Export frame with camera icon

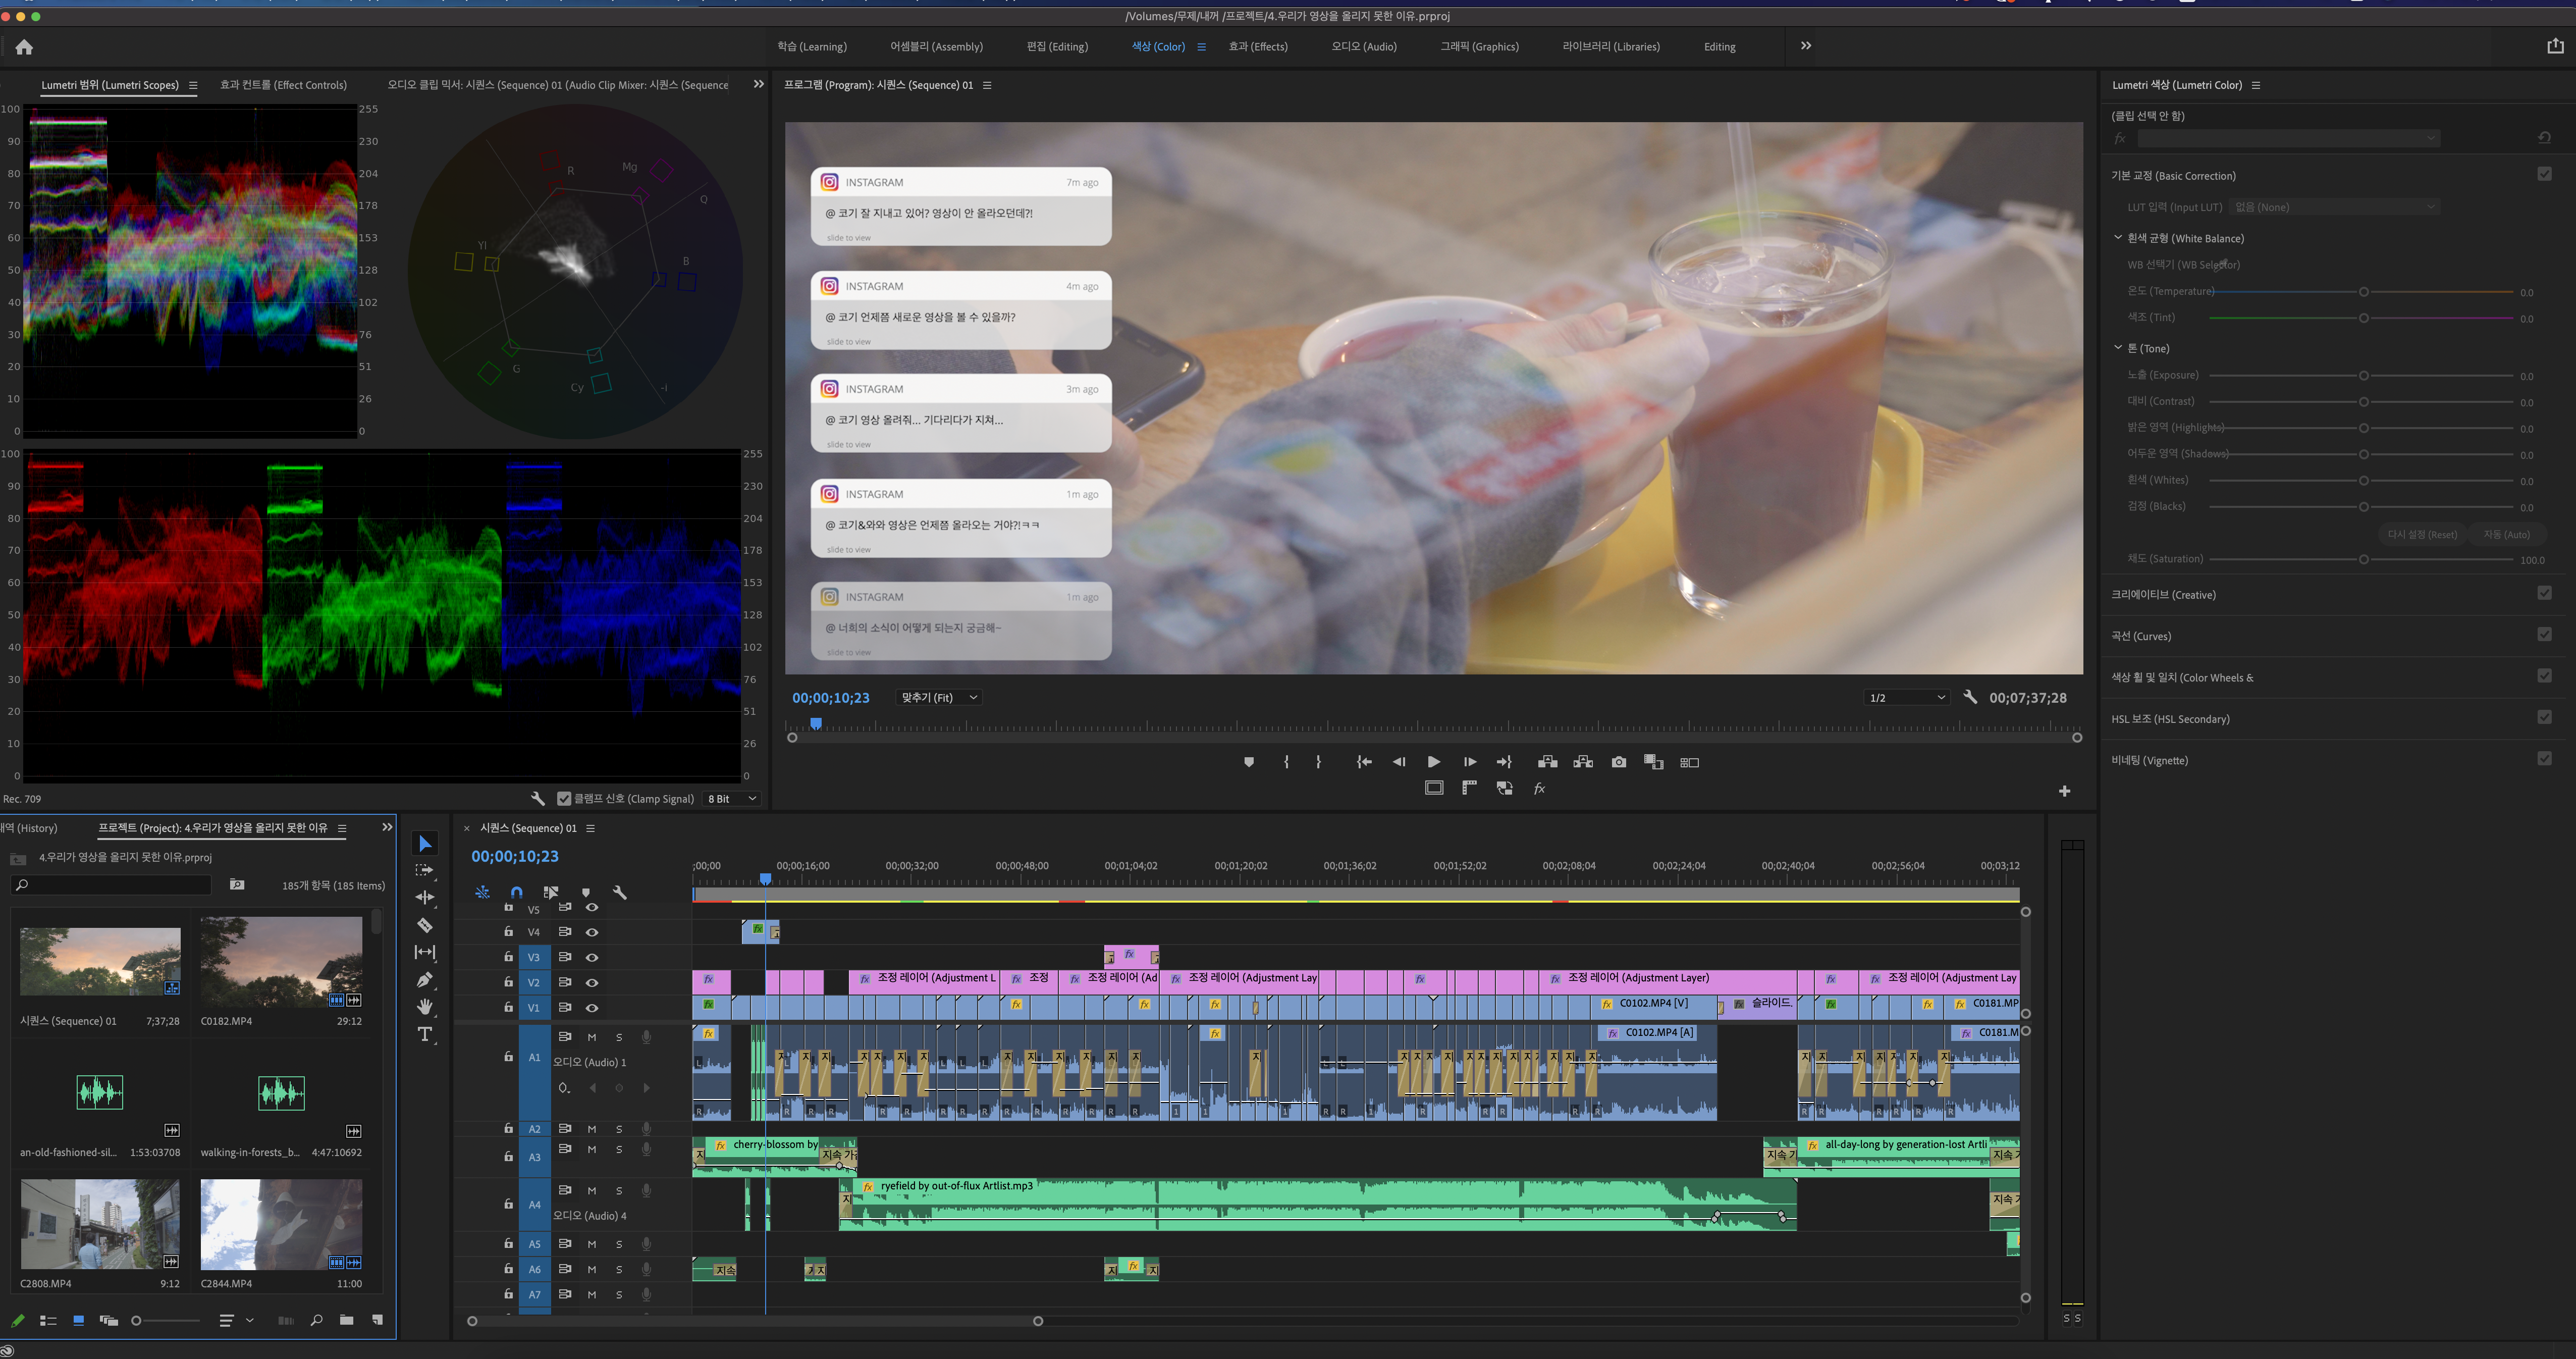tap(1619, 762)
